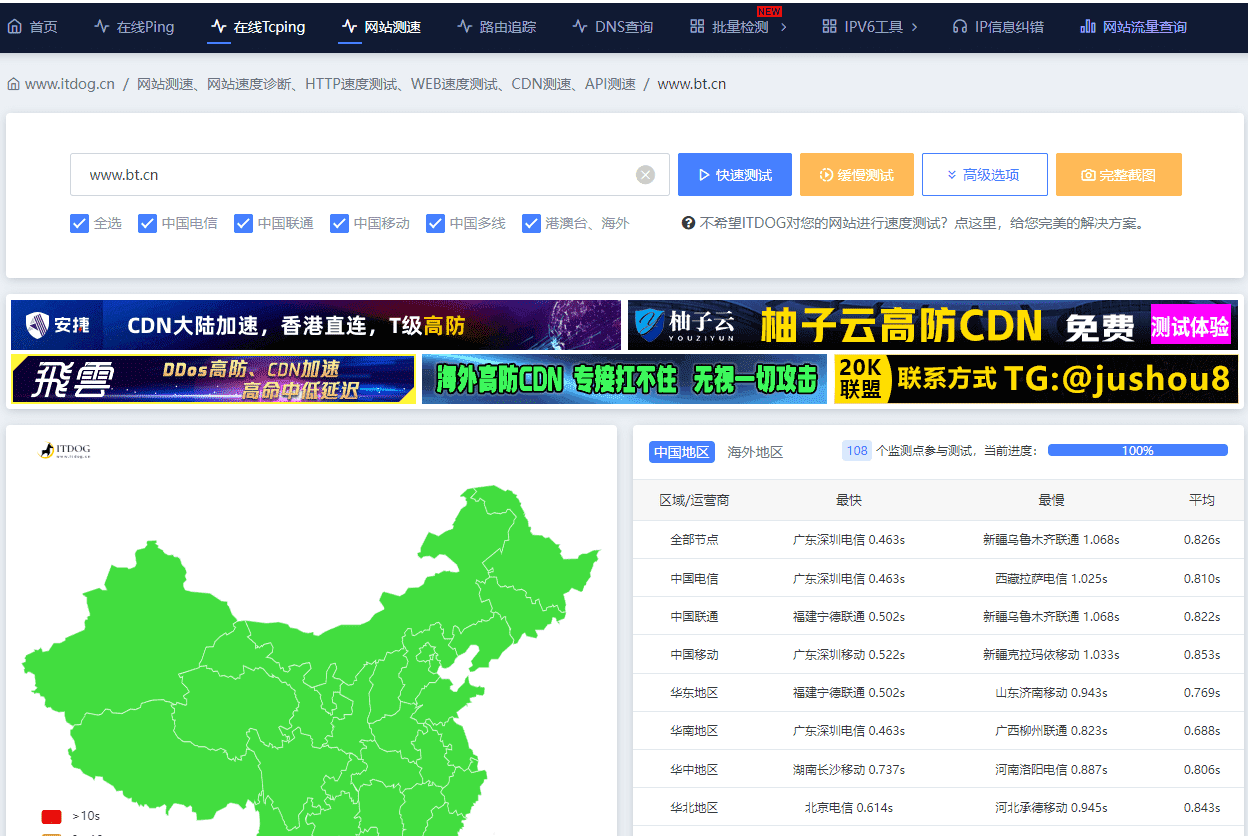
Task: Uncheck the 港澳台、海外 checkbox
Action: pyautogui.click(x=532, y=223)
